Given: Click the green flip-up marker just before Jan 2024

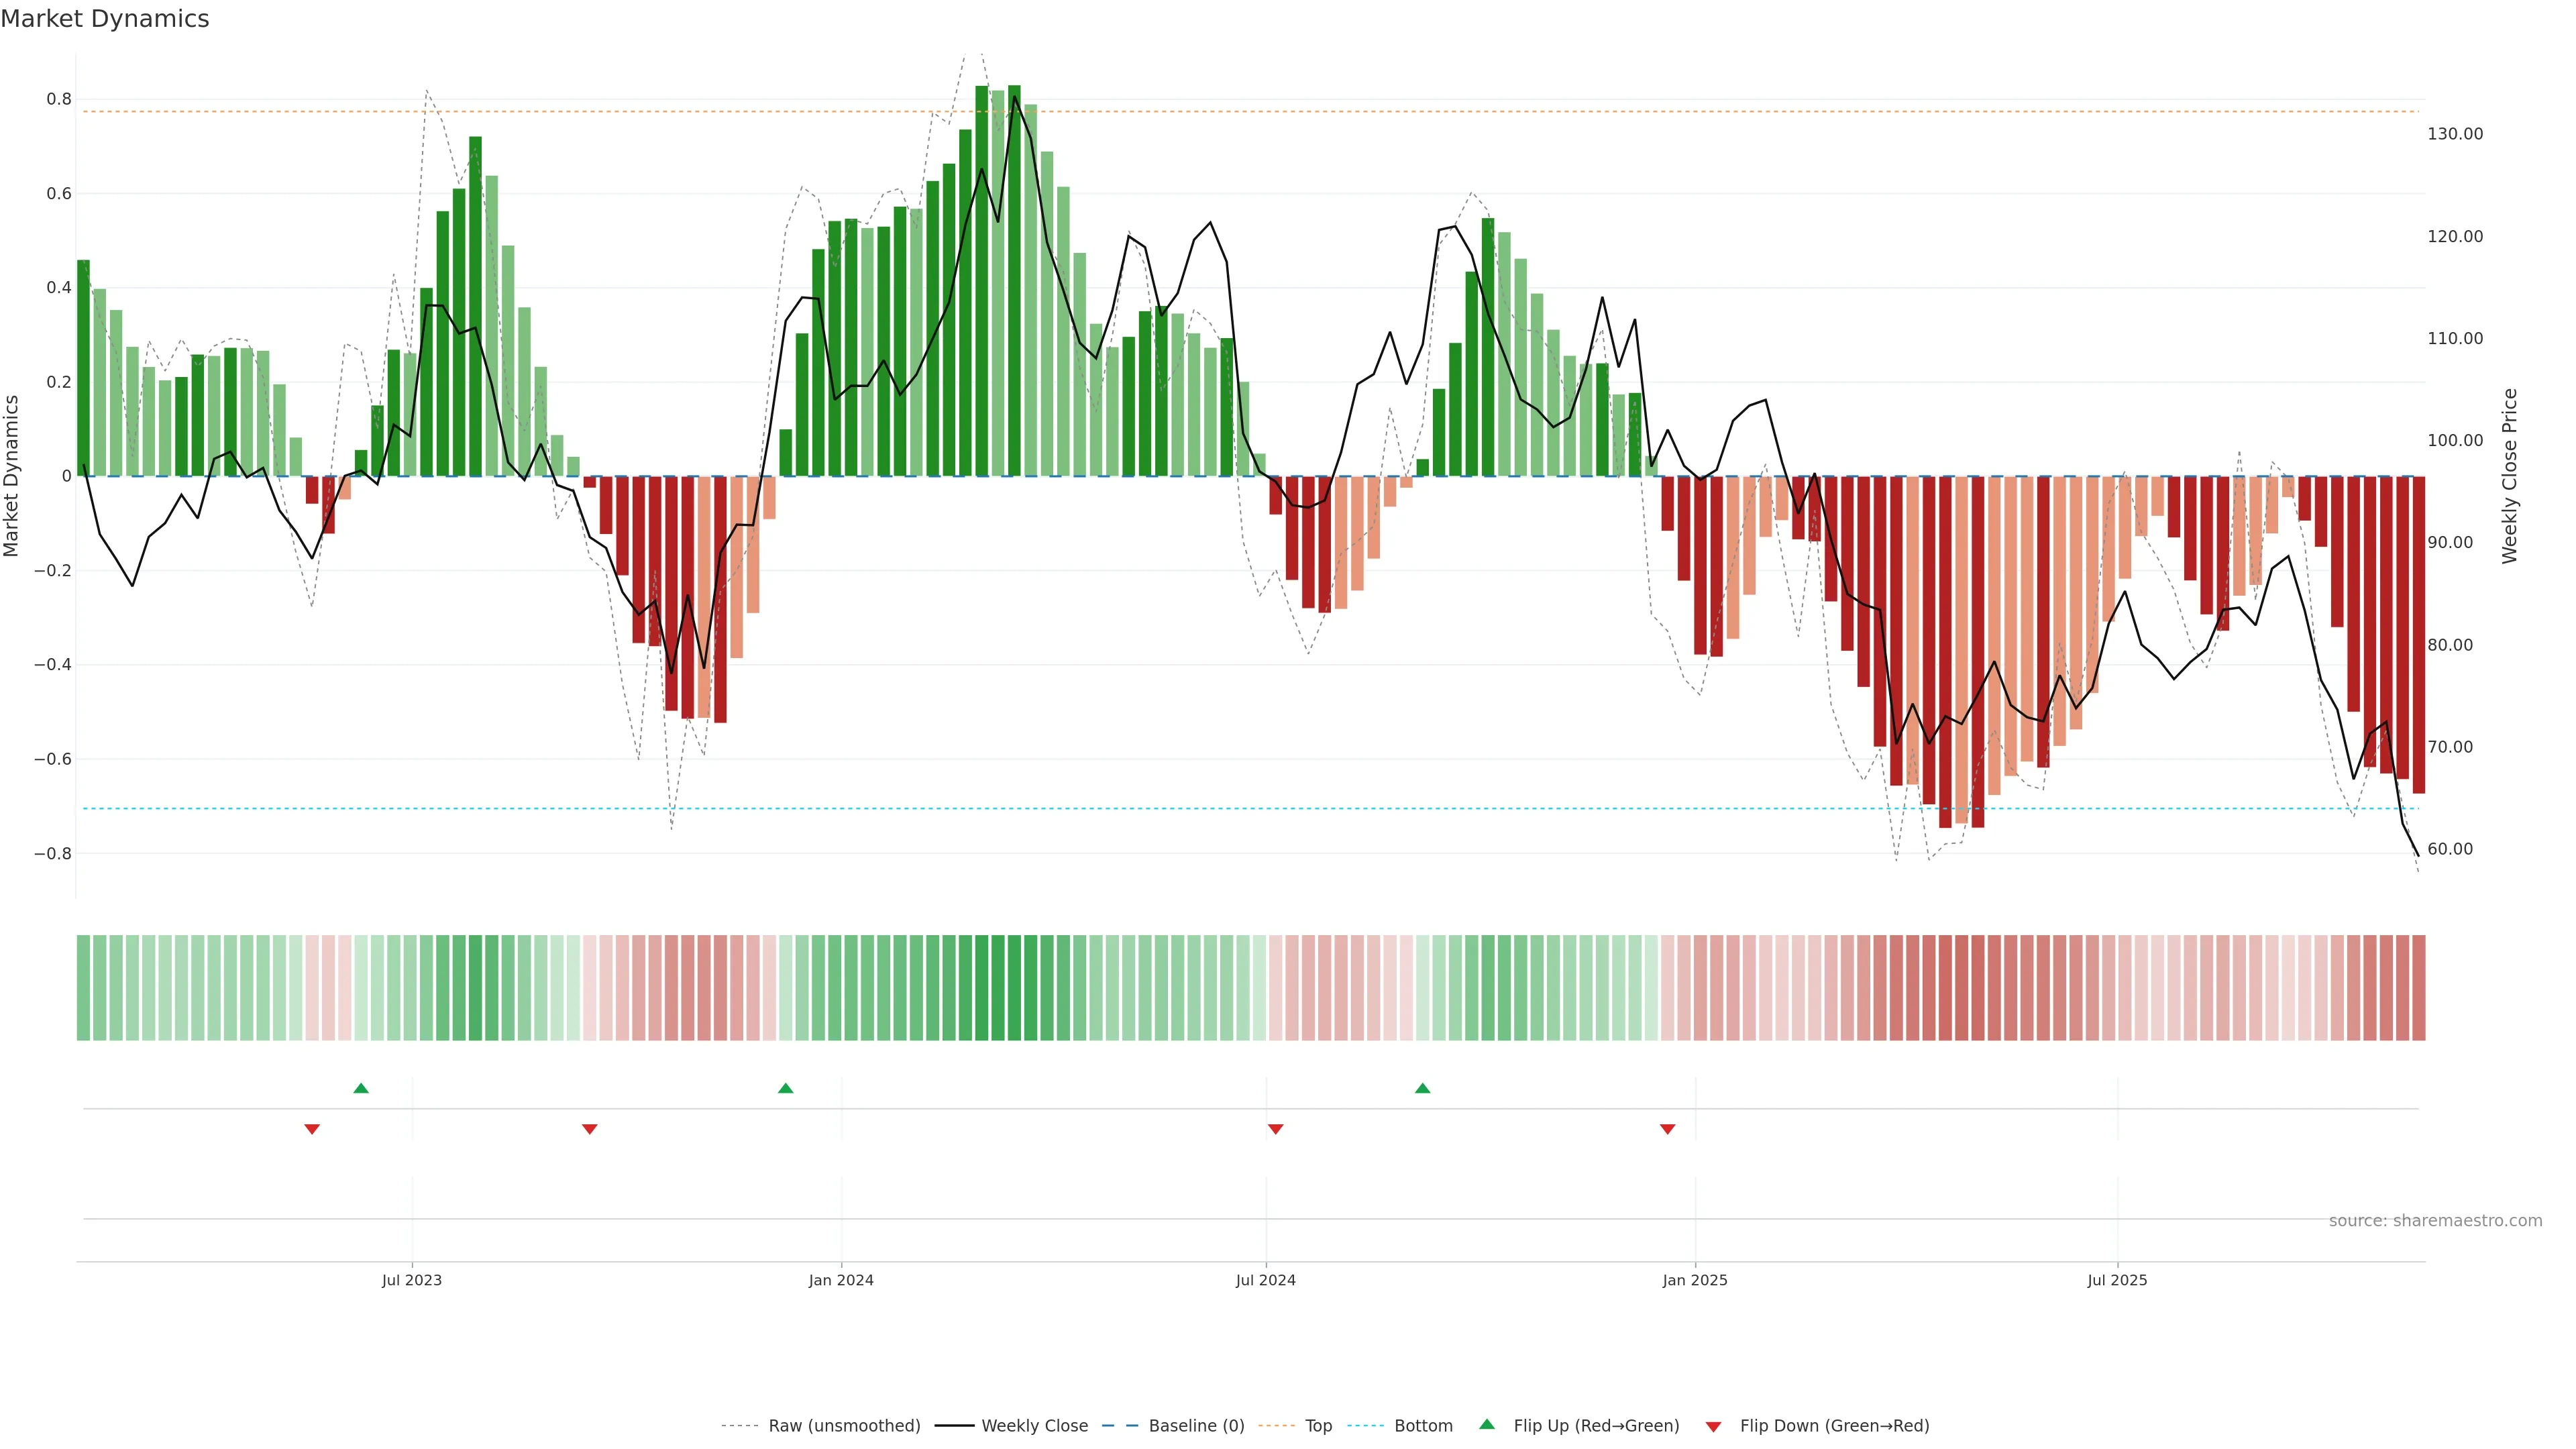Looking at the screenshot, I should click(x=785, y=1088).
